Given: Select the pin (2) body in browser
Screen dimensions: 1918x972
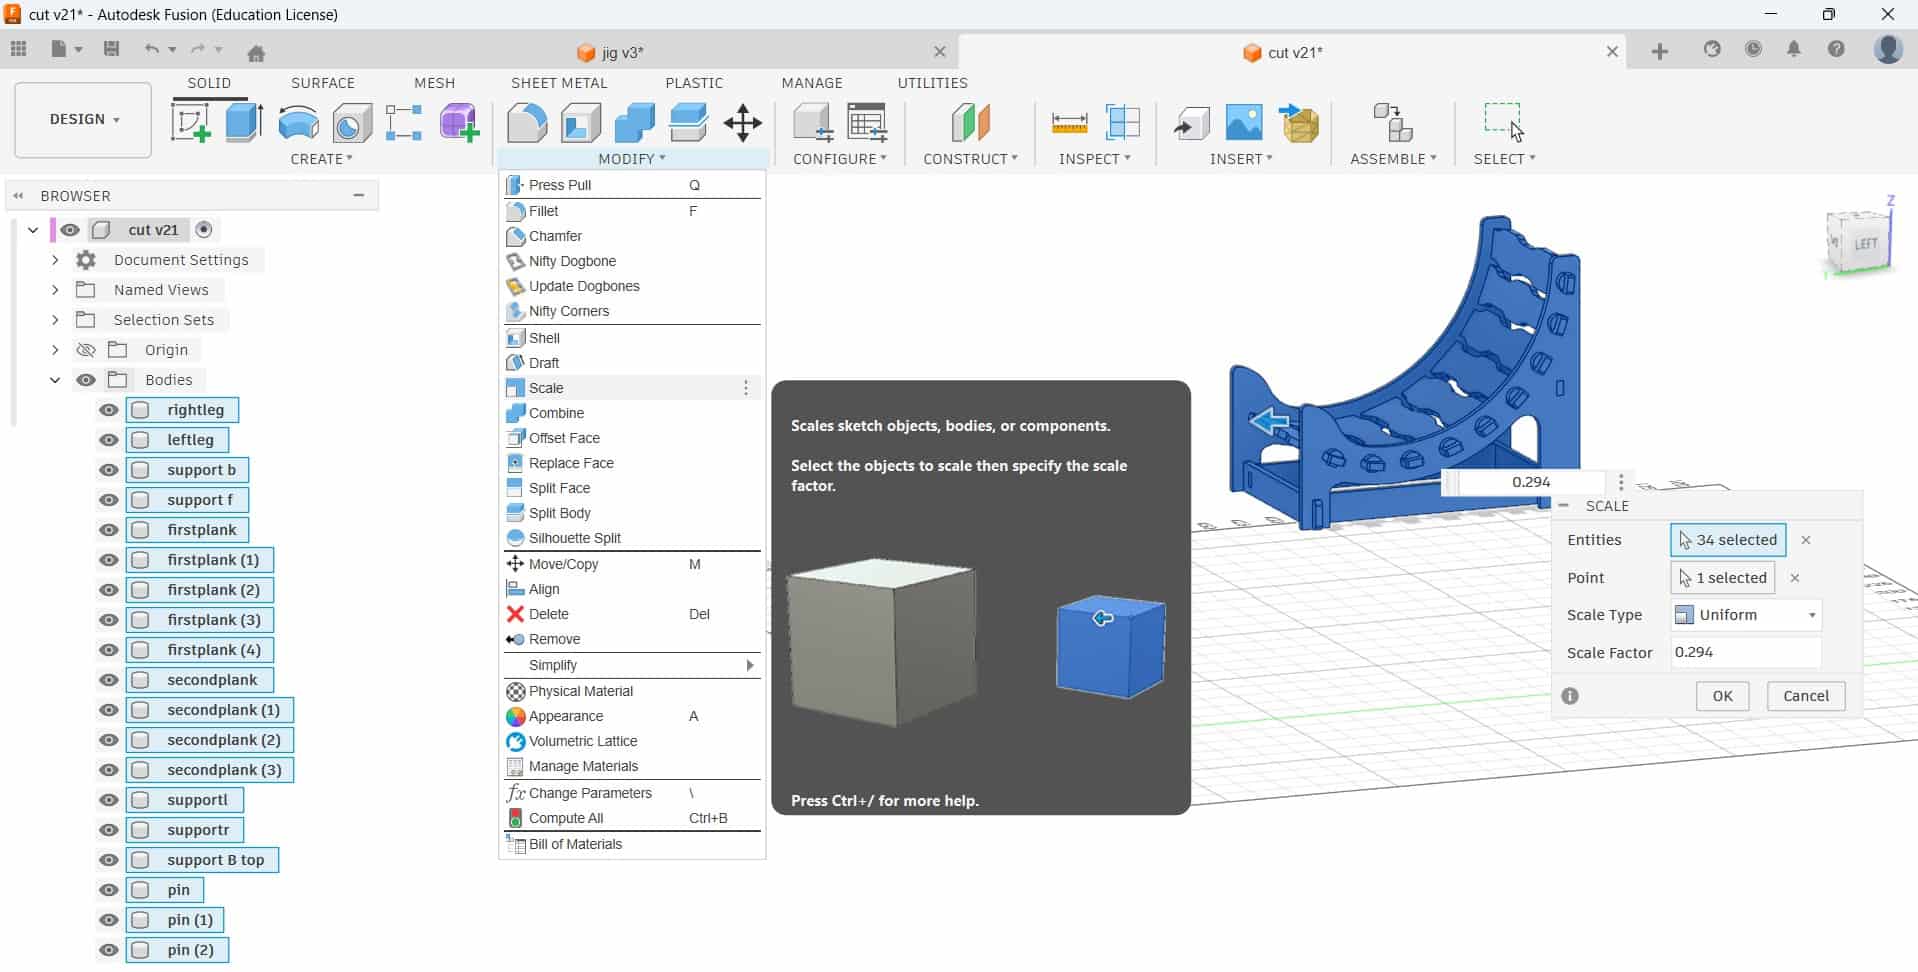Looking at the screenshot, I should 178,950.
